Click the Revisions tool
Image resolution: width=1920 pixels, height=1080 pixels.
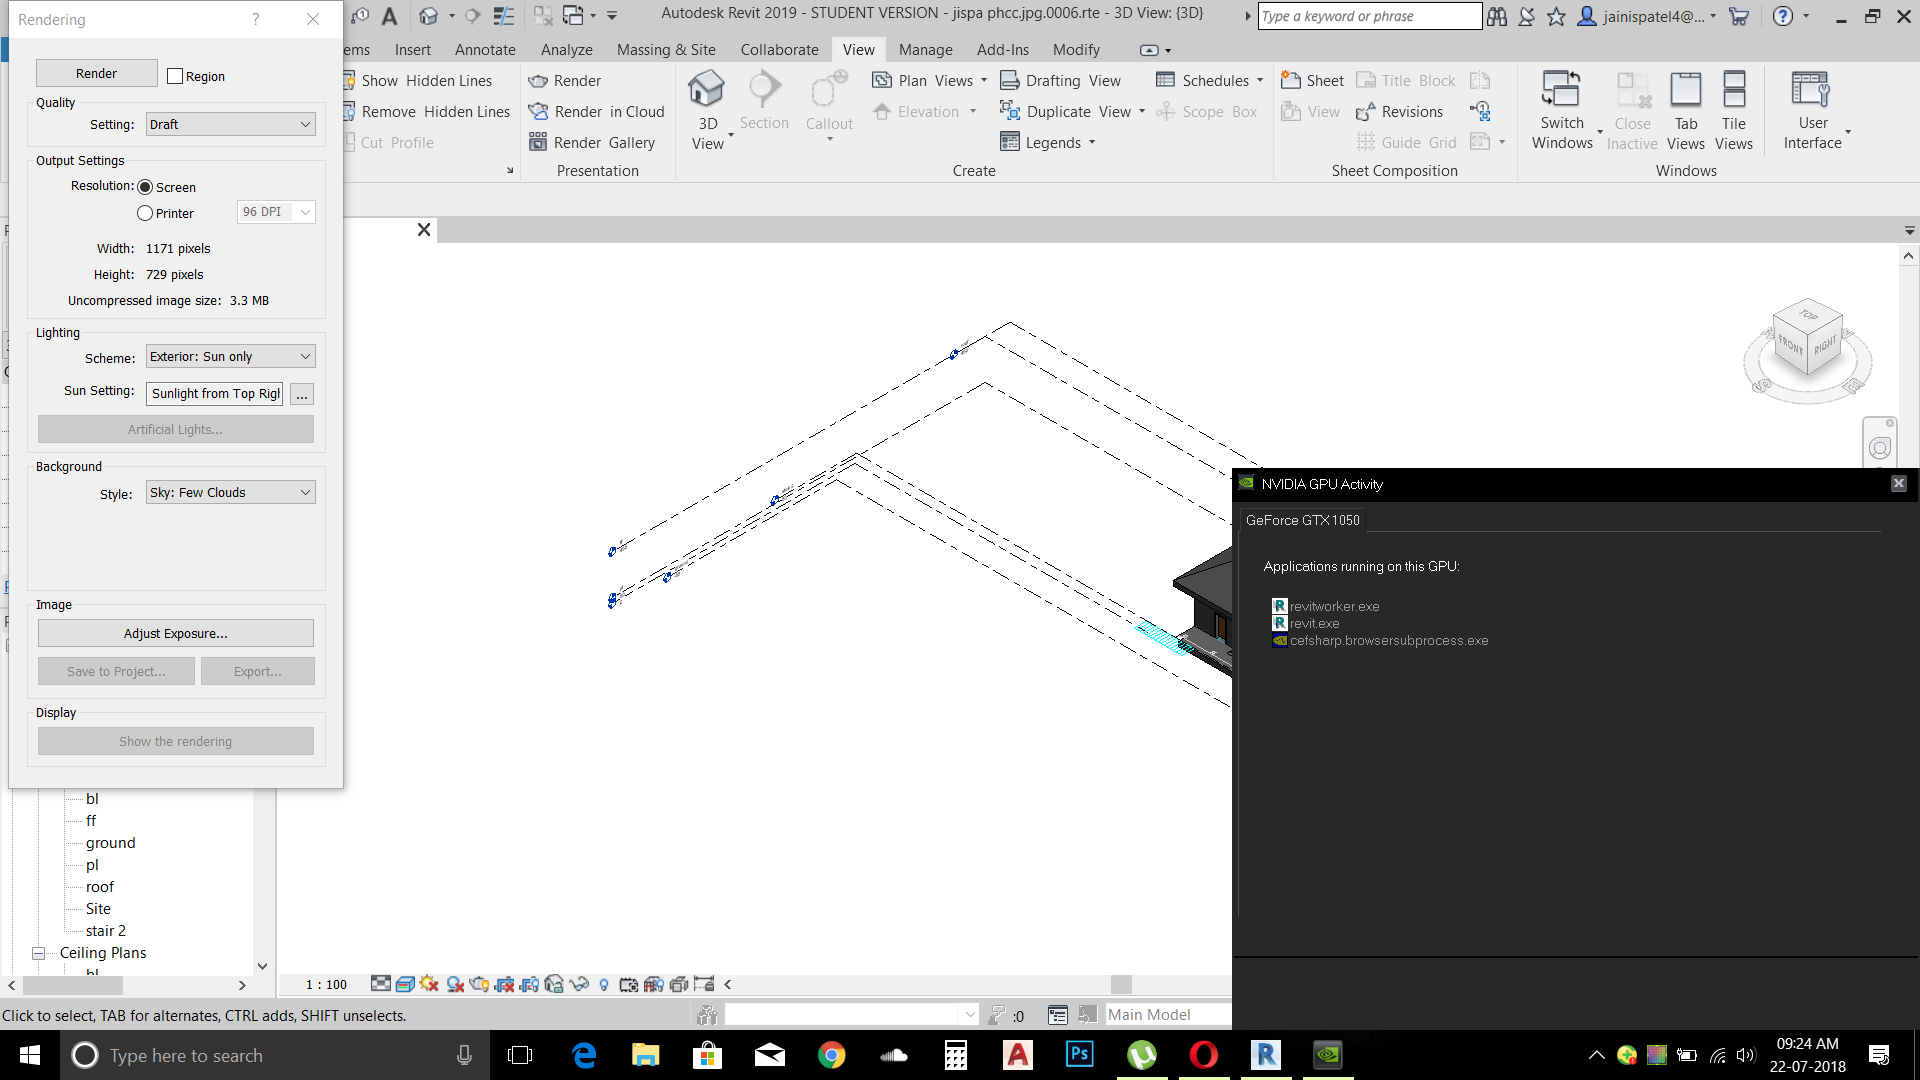1400,111
